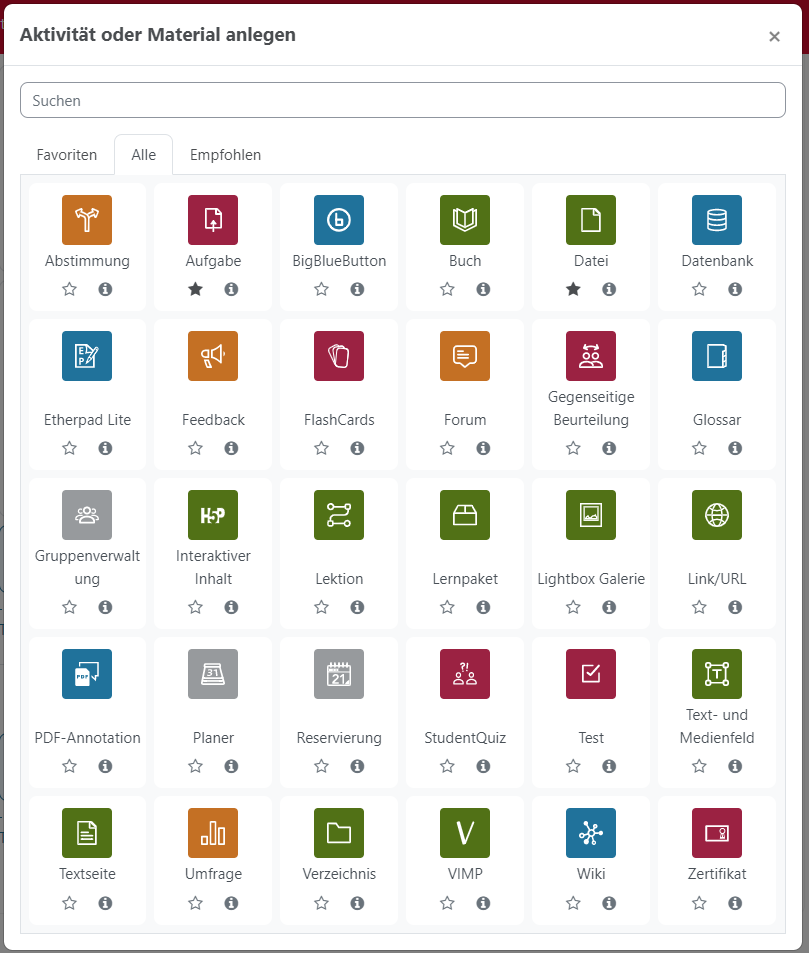Open the Wiki activity icon
This screenshot has height=953, width=809.
point(591,833)
